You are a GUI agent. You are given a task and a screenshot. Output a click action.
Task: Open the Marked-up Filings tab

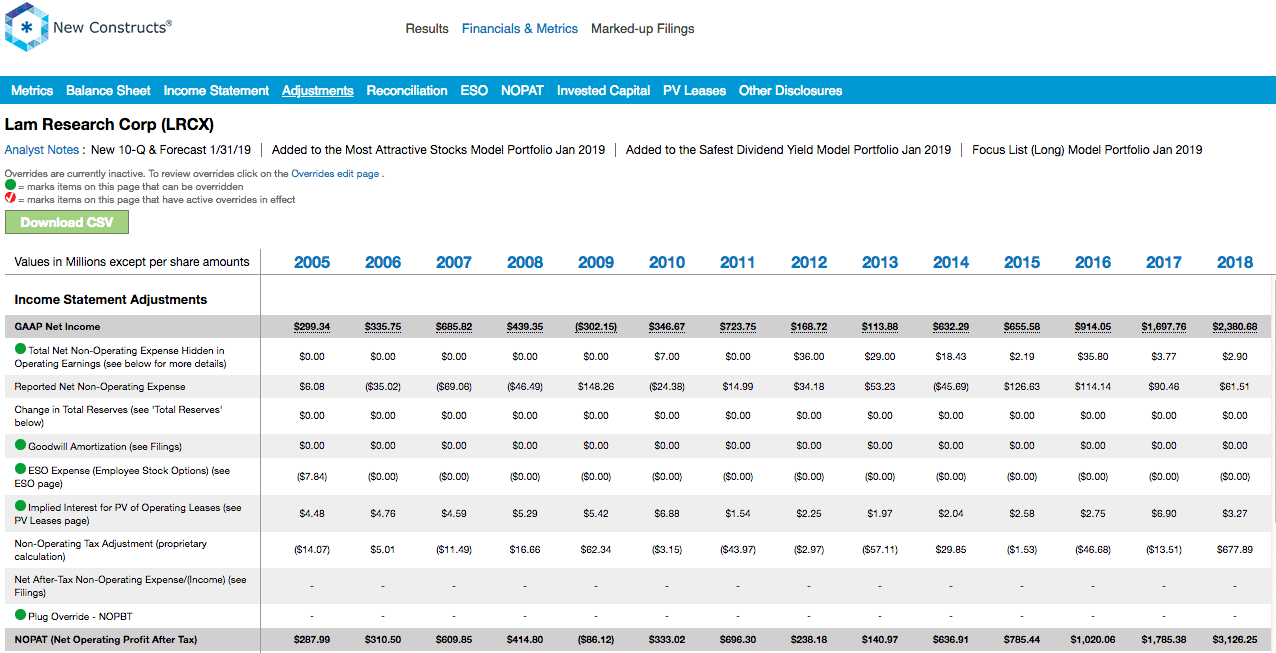pyautogui.click(x=643, y=29)
